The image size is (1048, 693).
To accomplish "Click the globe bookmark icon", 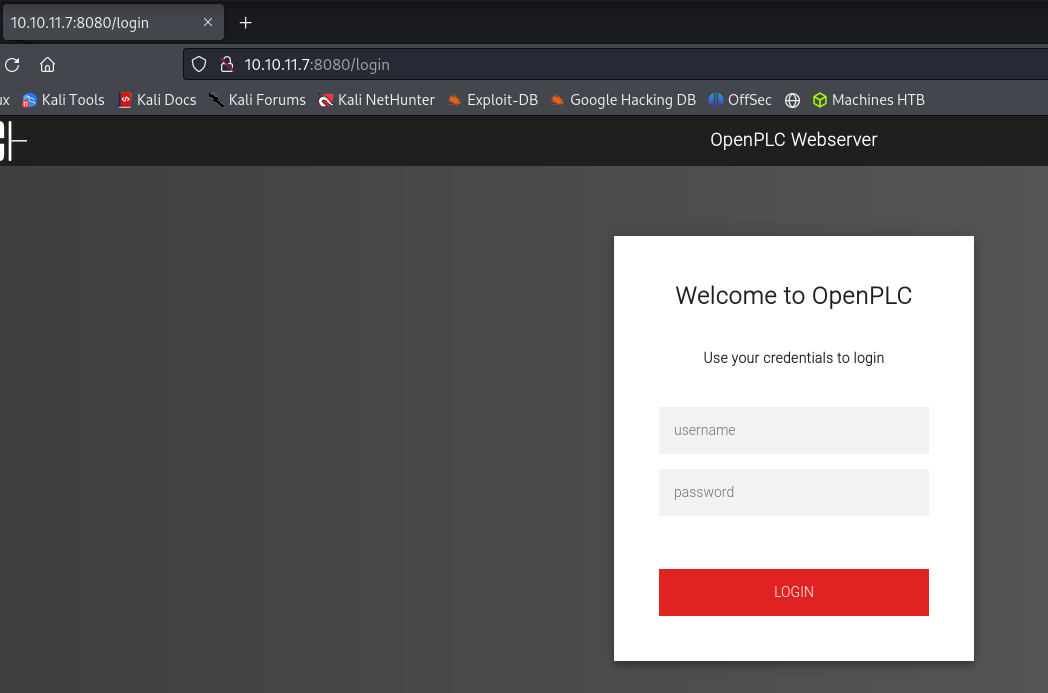I will (792, 100).
